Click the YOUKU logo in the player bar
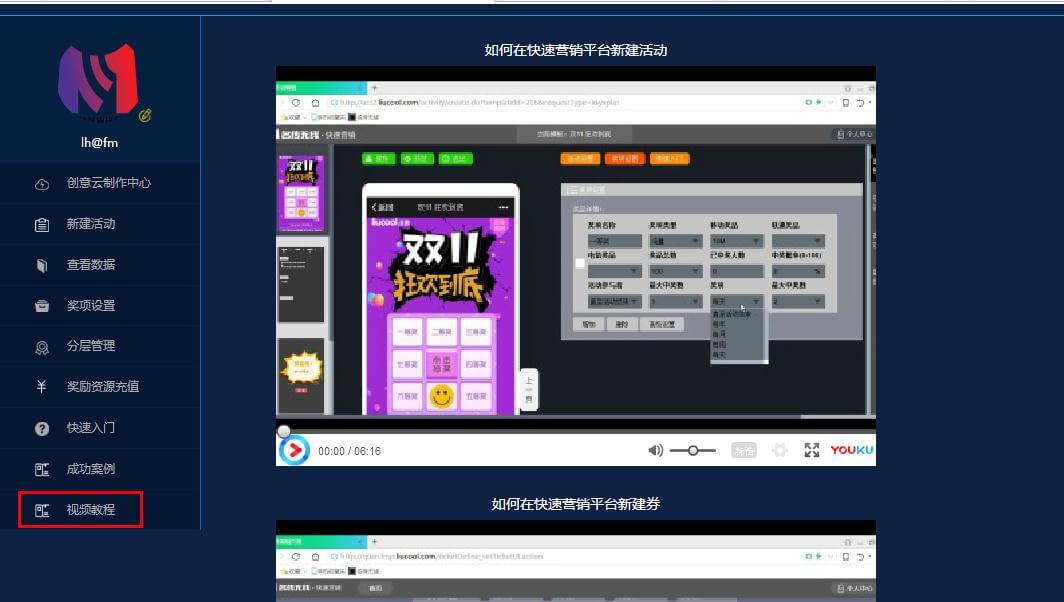 852,451
